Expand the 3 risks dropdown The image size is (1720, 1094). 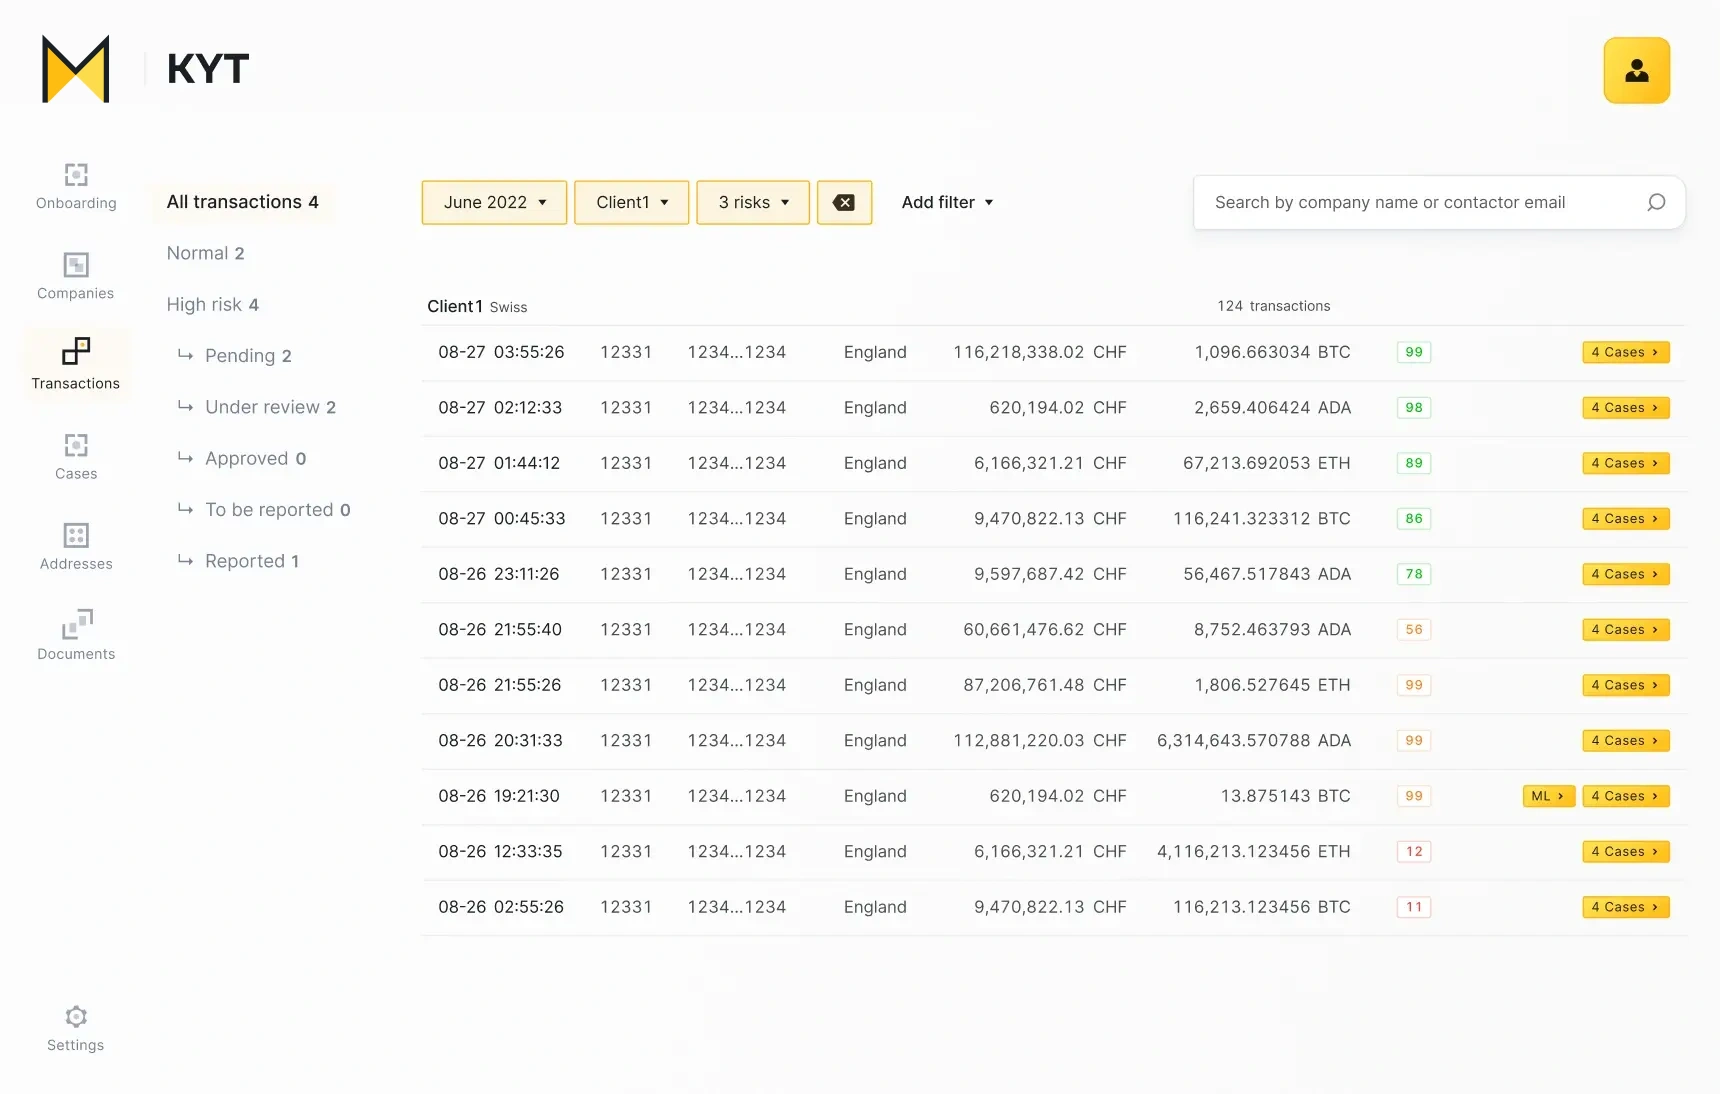752,202
